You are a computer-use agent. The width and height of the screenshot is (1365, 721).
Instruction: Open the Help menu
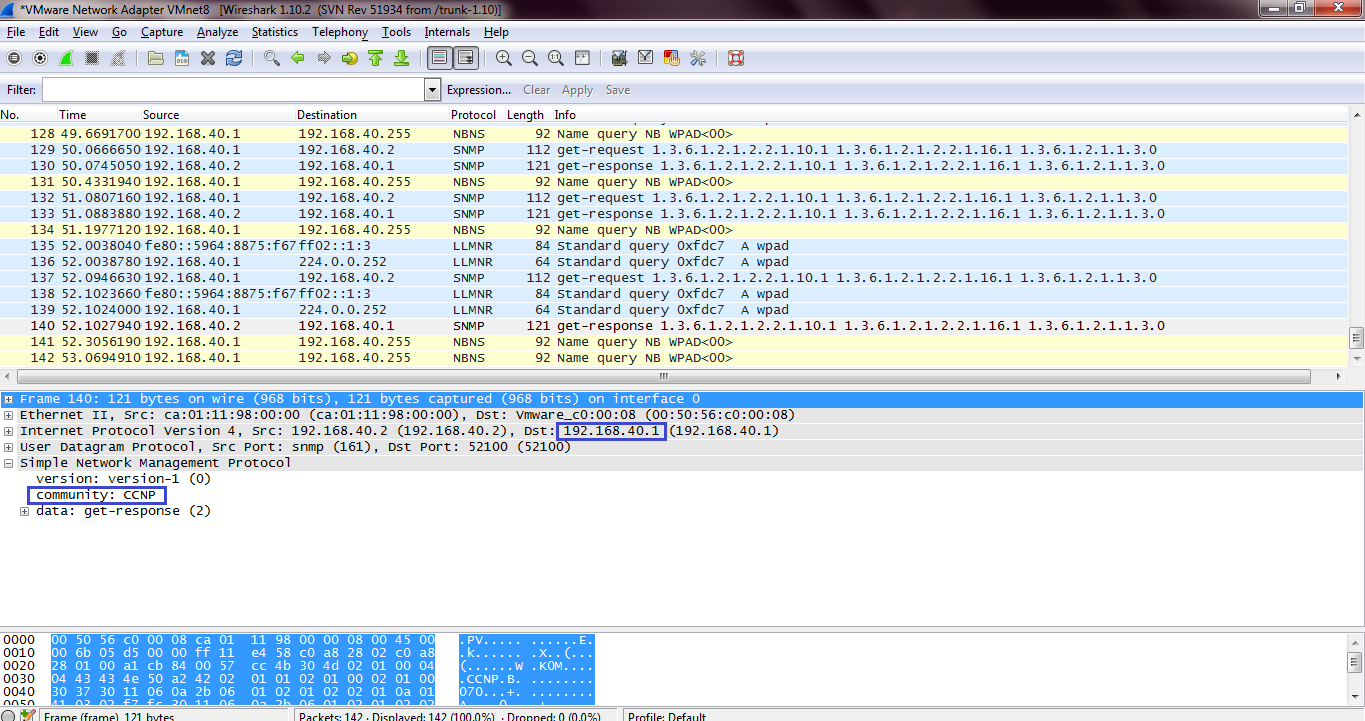[x=496, y=32]
